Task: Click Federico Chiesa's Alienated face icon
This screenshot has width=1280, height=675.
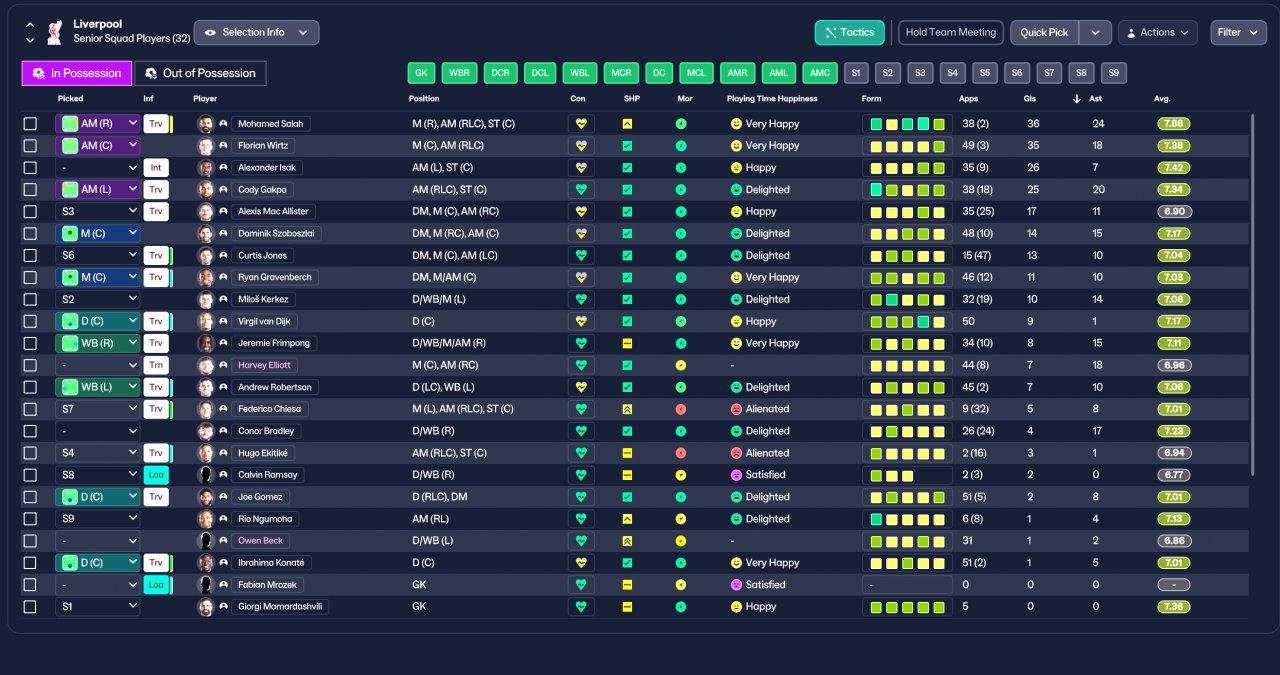Action: (736, 409)
